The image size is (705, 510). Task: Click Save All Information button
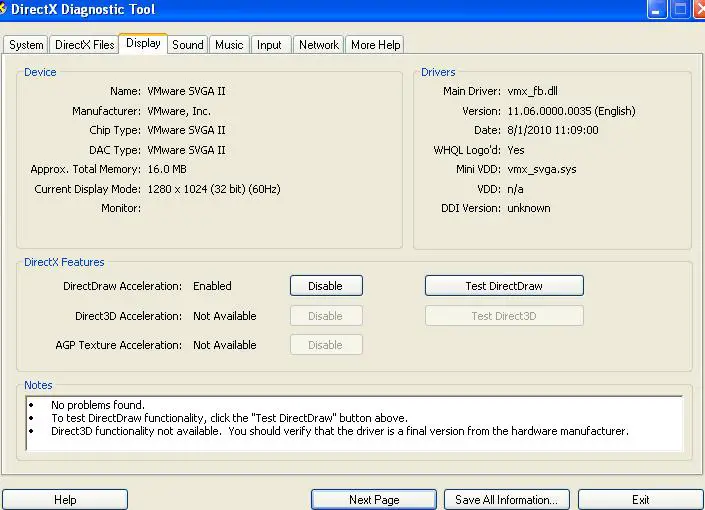(507, 500)
